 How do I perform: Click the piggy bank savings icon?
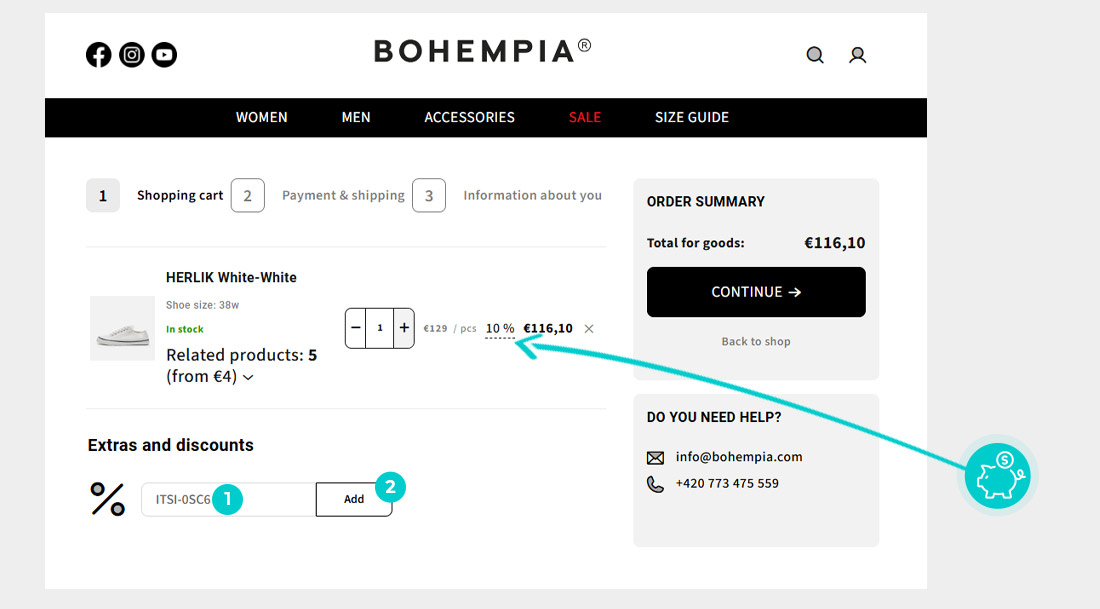click(998, 475)
